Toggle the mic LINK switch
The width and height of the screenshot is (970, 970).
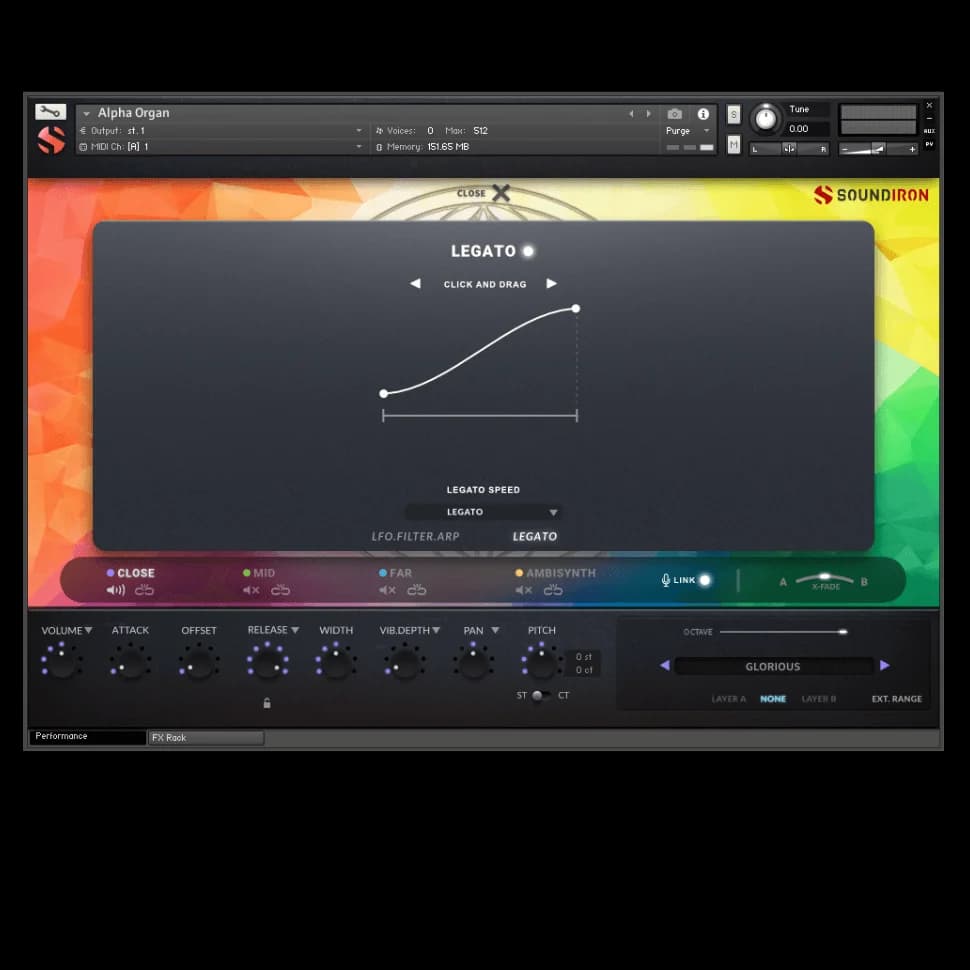point(704,580)
